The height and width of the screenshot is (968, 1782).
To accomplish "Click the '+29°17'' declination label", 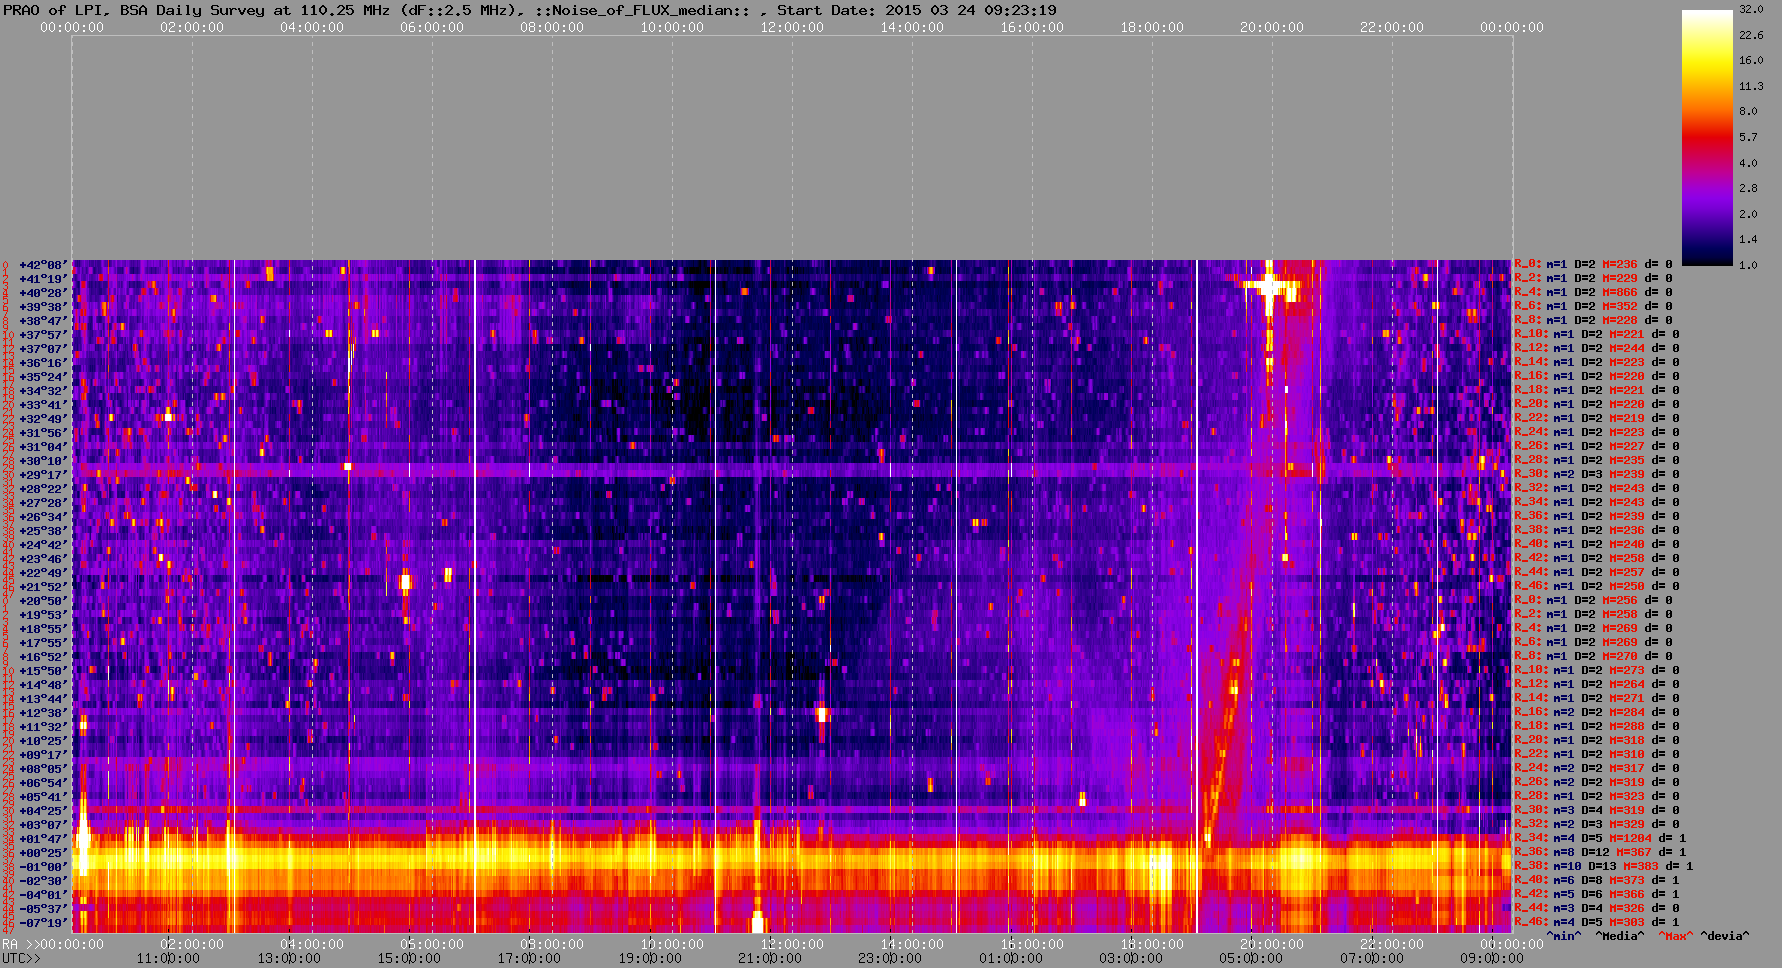I will tap(43, 475).
